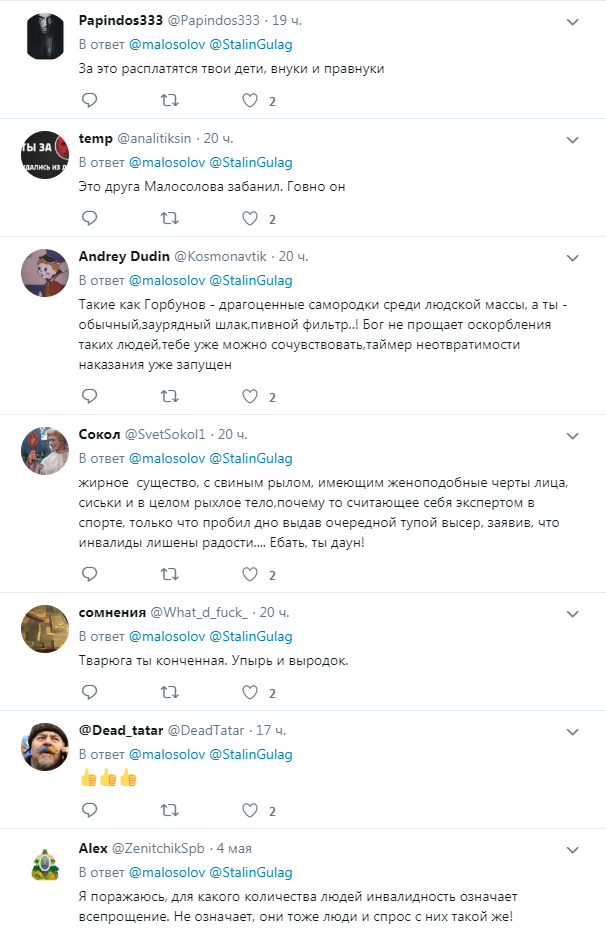Image resolution: width=606 pixels, height=939 pixels.
Task: Like the tweet from Papindos333
Action: [x=251, y=100]
